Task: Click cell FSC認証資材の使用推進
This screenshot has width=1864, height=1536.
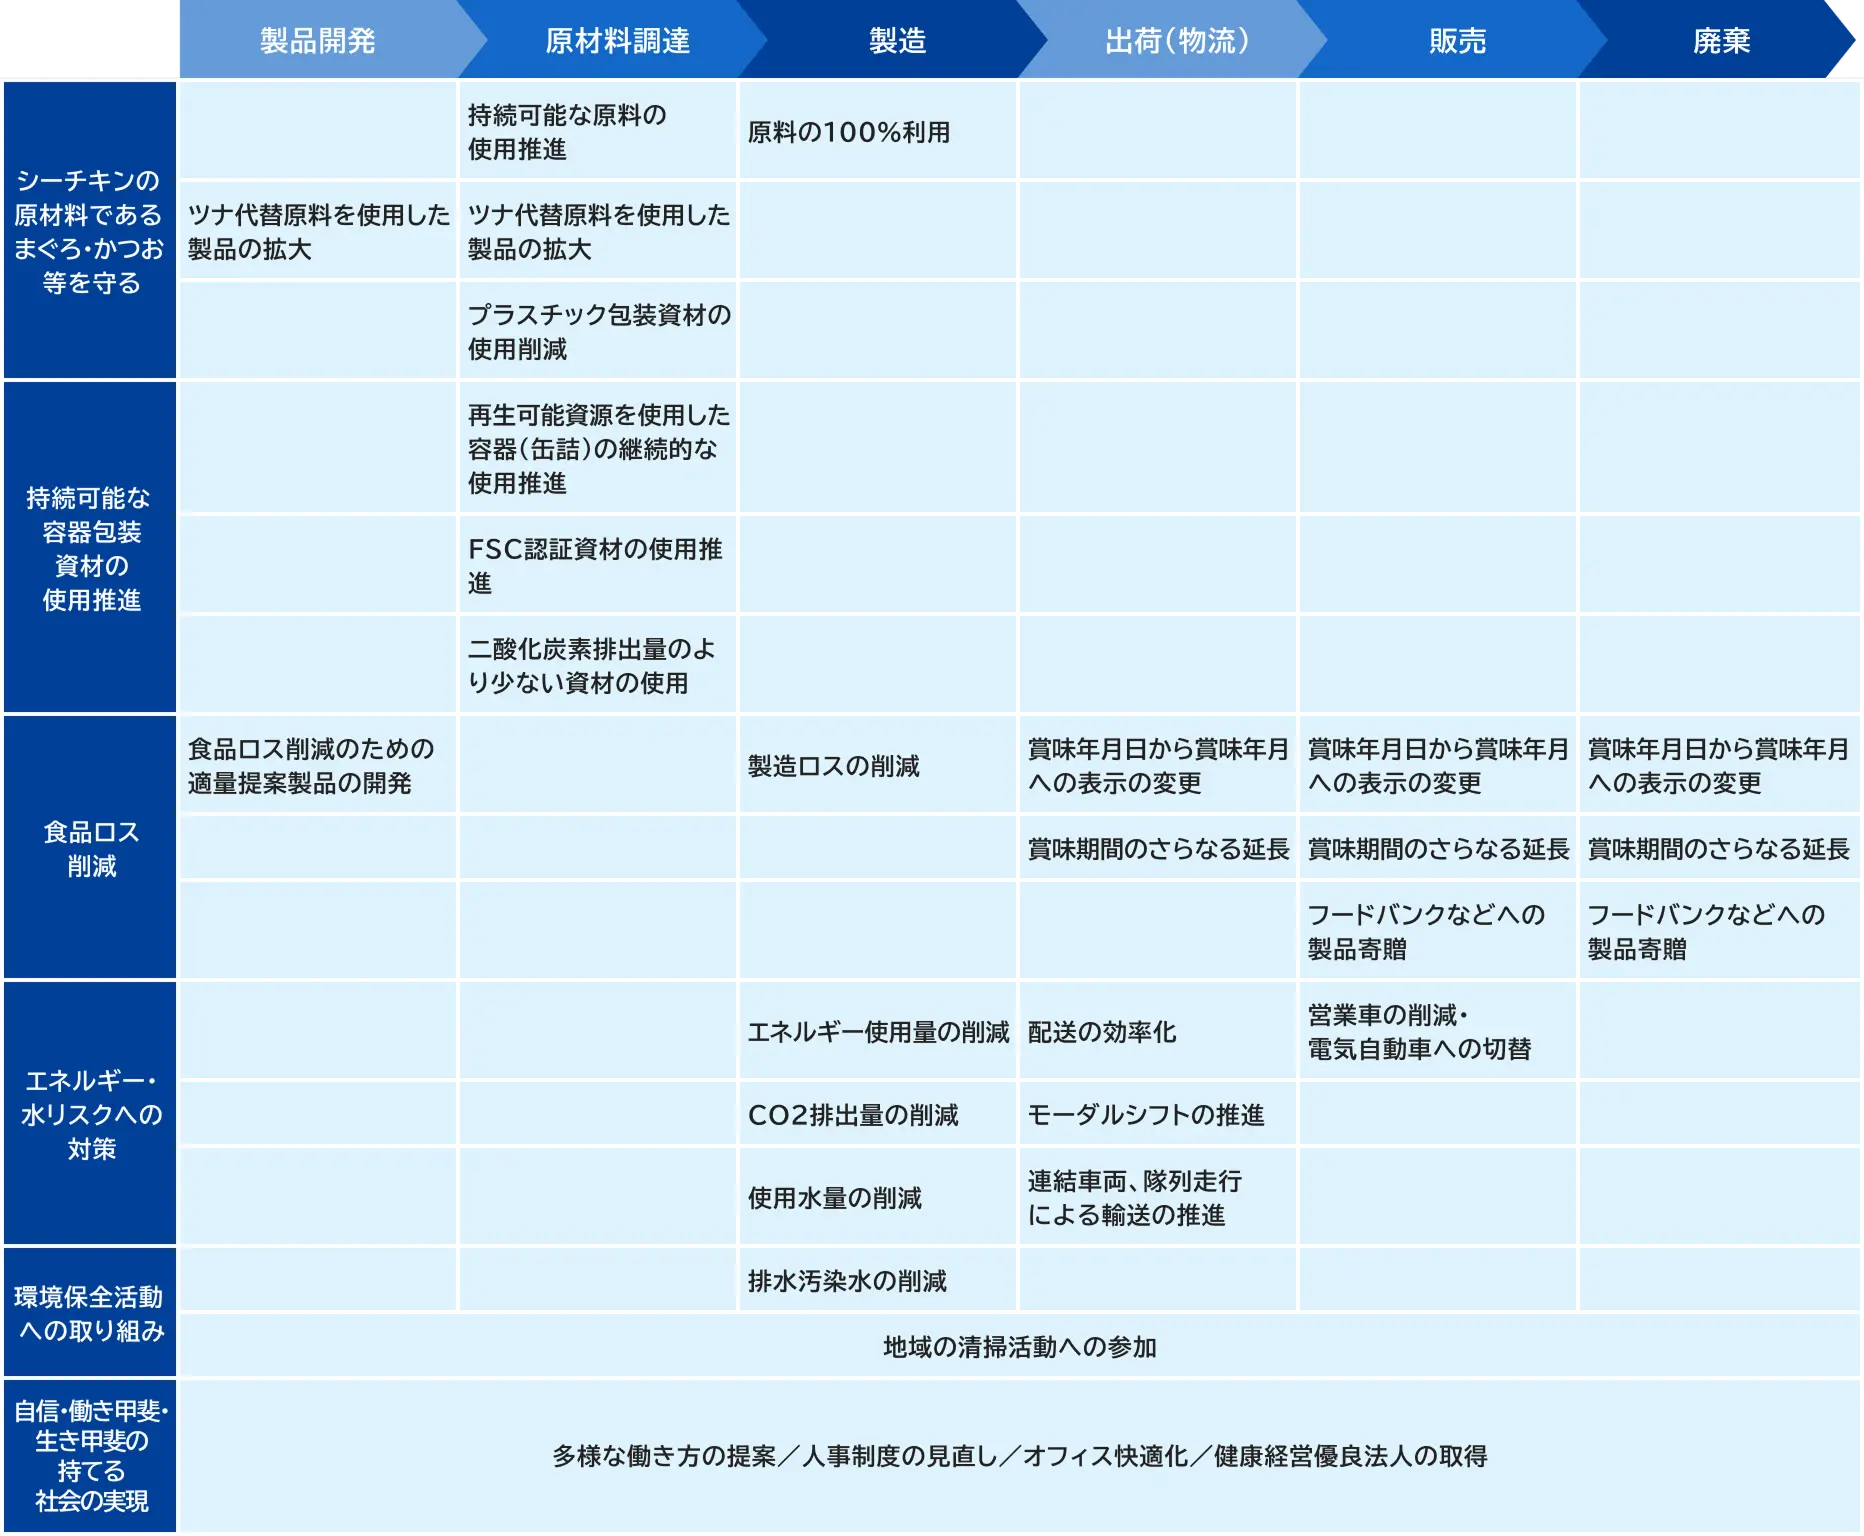Action: [x=598, y=565]
